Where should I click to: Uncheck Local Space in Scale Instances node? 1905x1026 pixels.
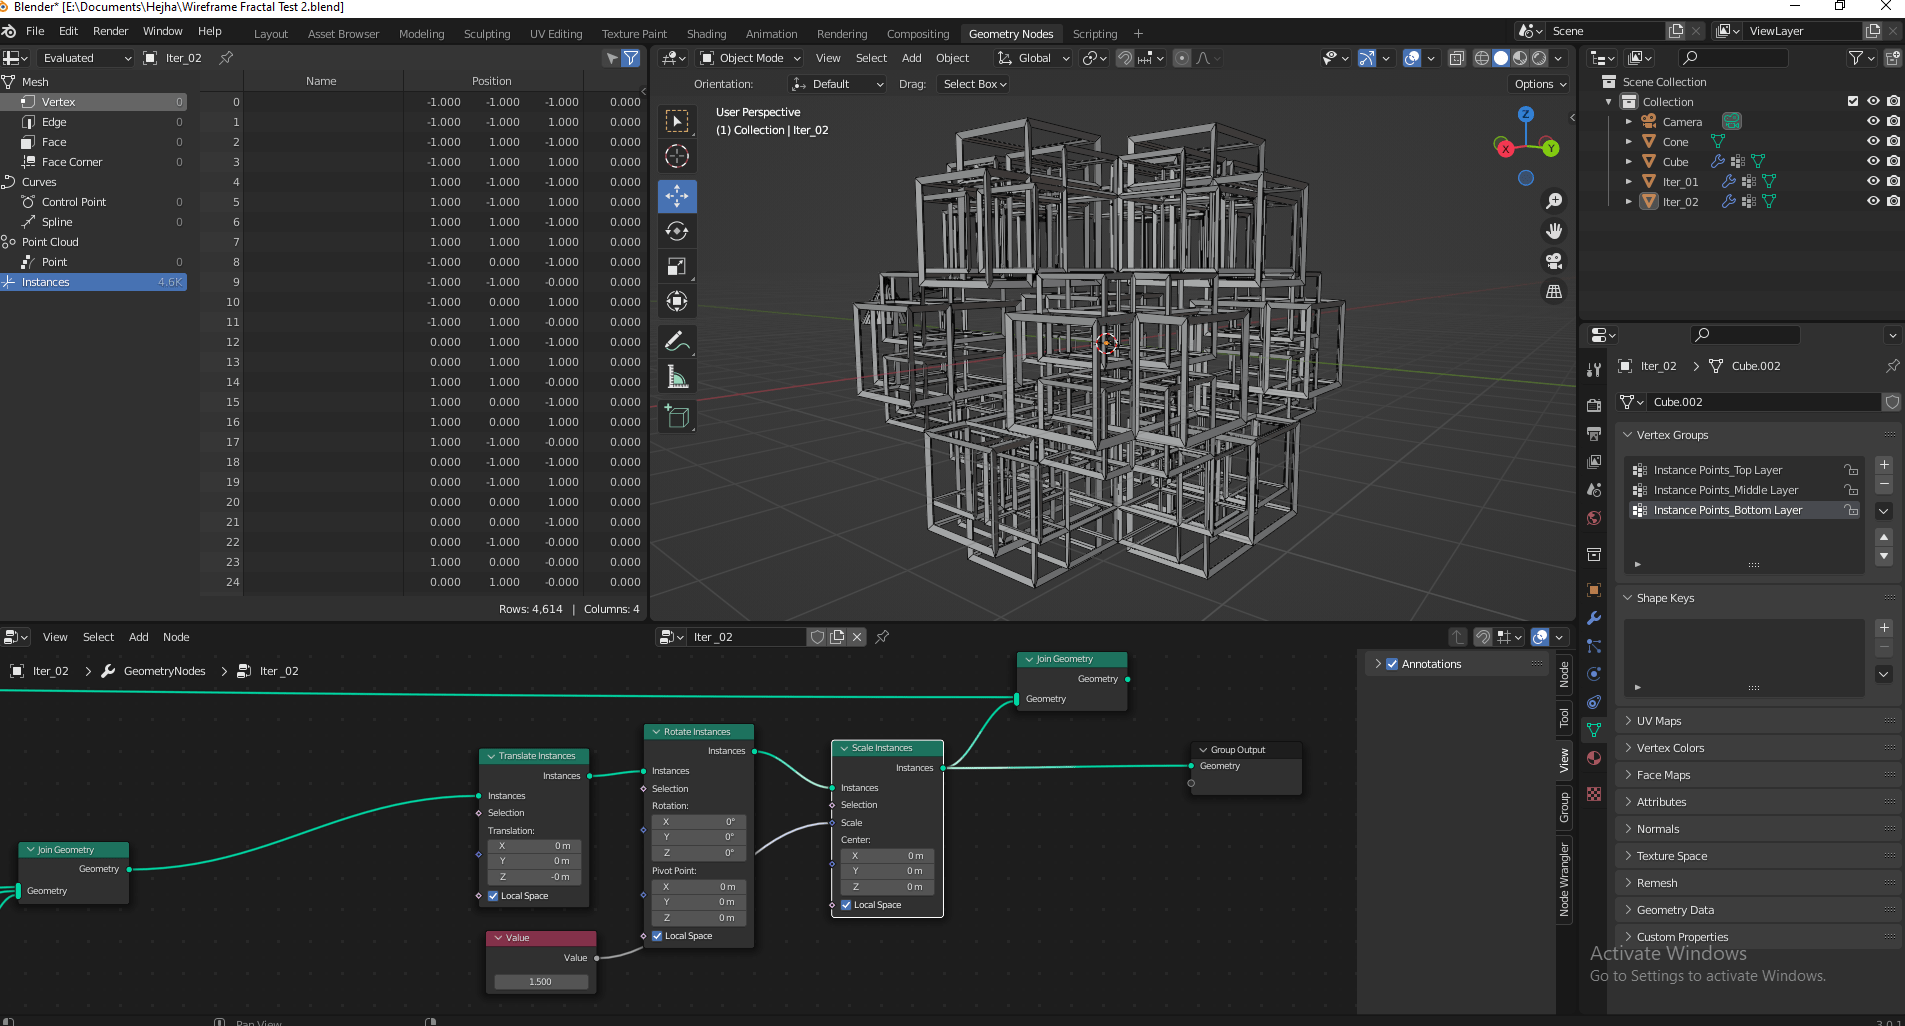point(847,905)
